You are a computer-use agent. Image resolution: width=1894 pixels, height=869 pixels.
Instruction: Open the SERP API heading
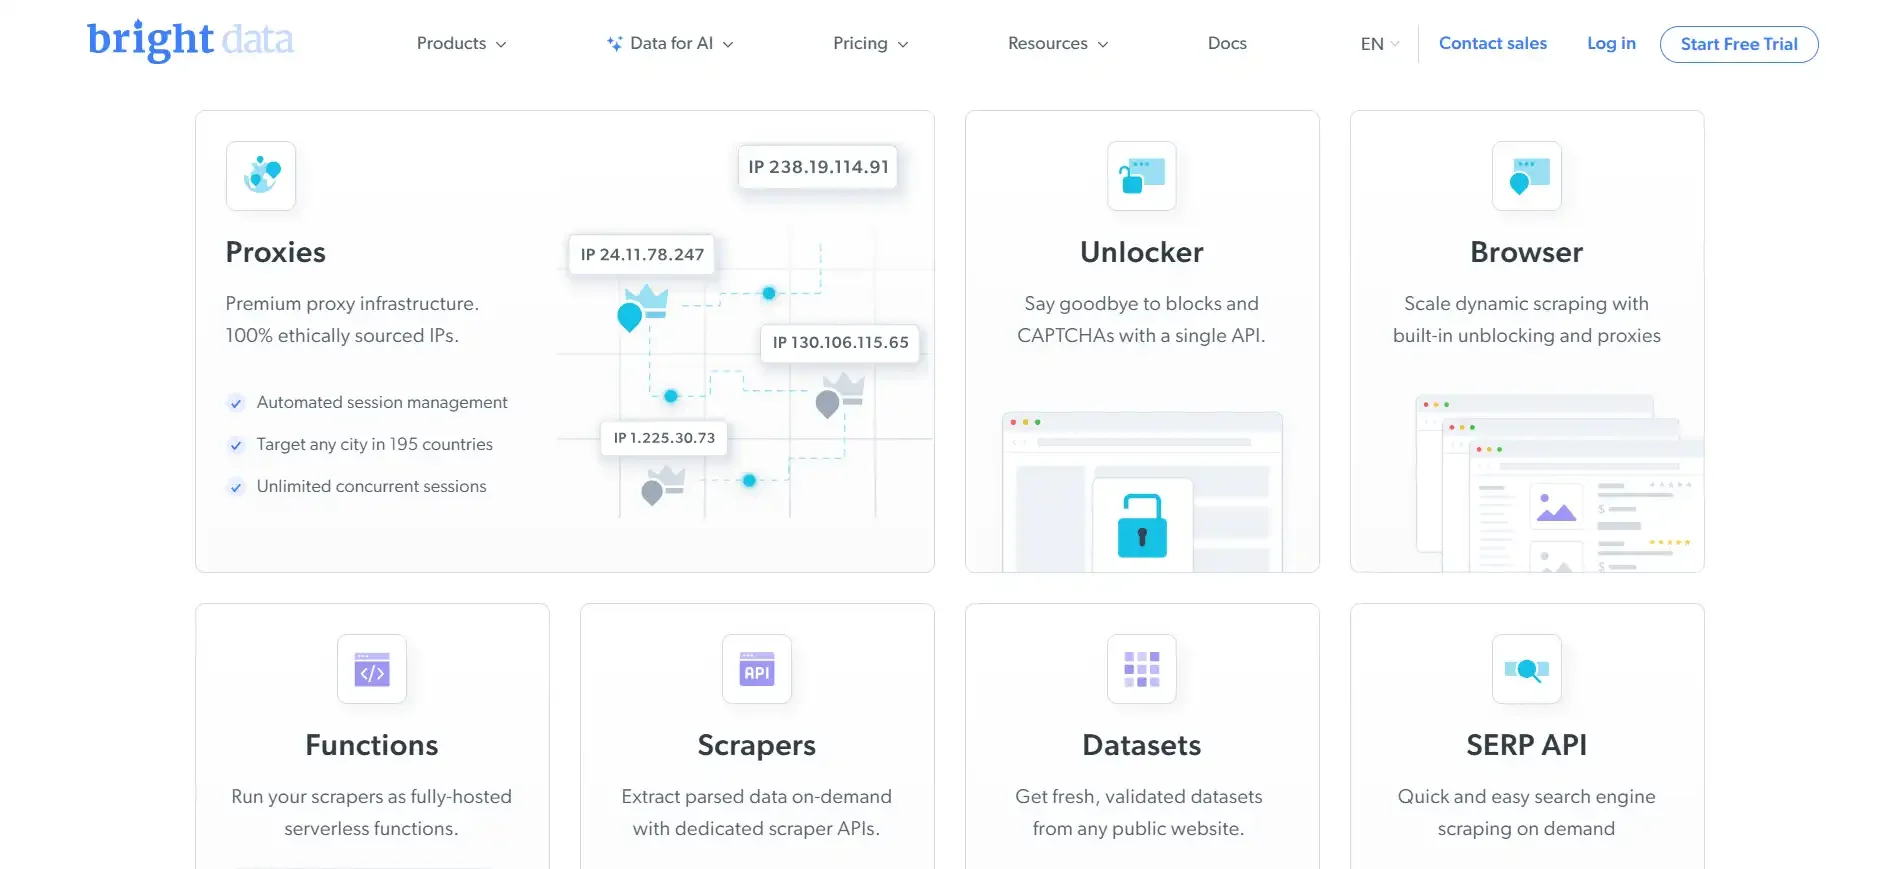coord(1527,745)
